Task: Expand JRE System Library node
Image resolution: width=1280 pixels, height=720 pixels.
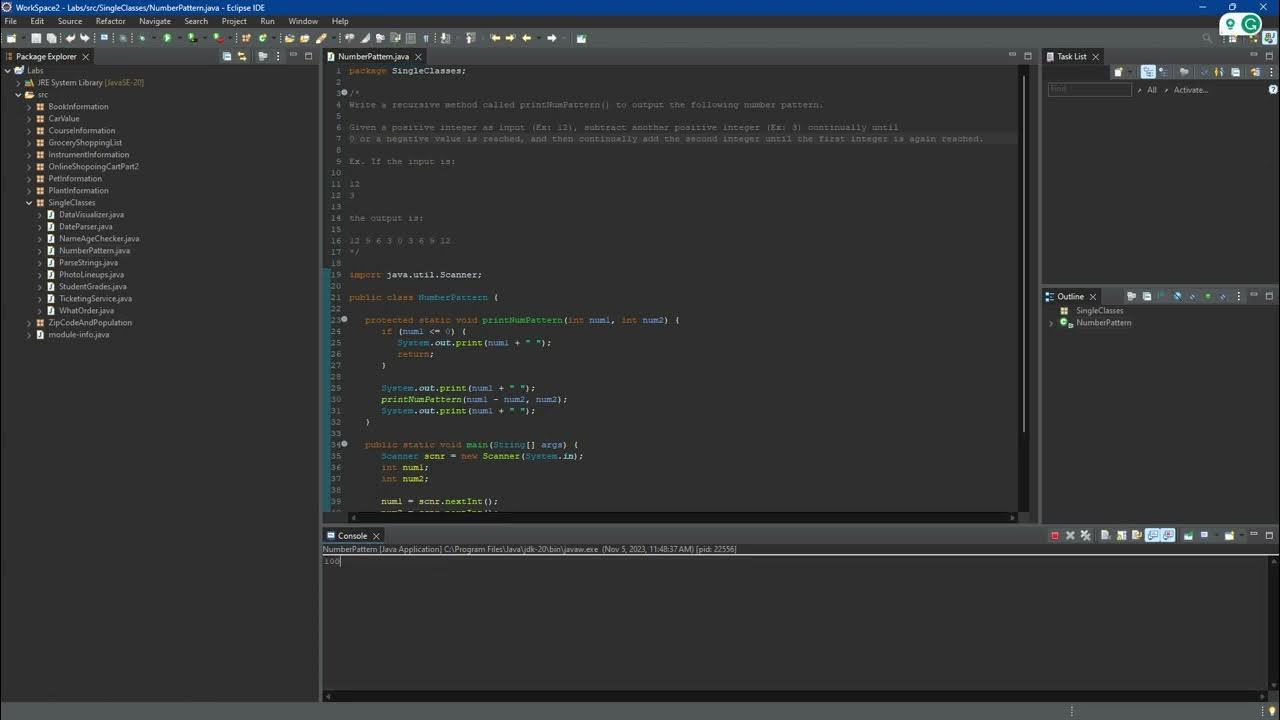Action: tap(18, 83)
